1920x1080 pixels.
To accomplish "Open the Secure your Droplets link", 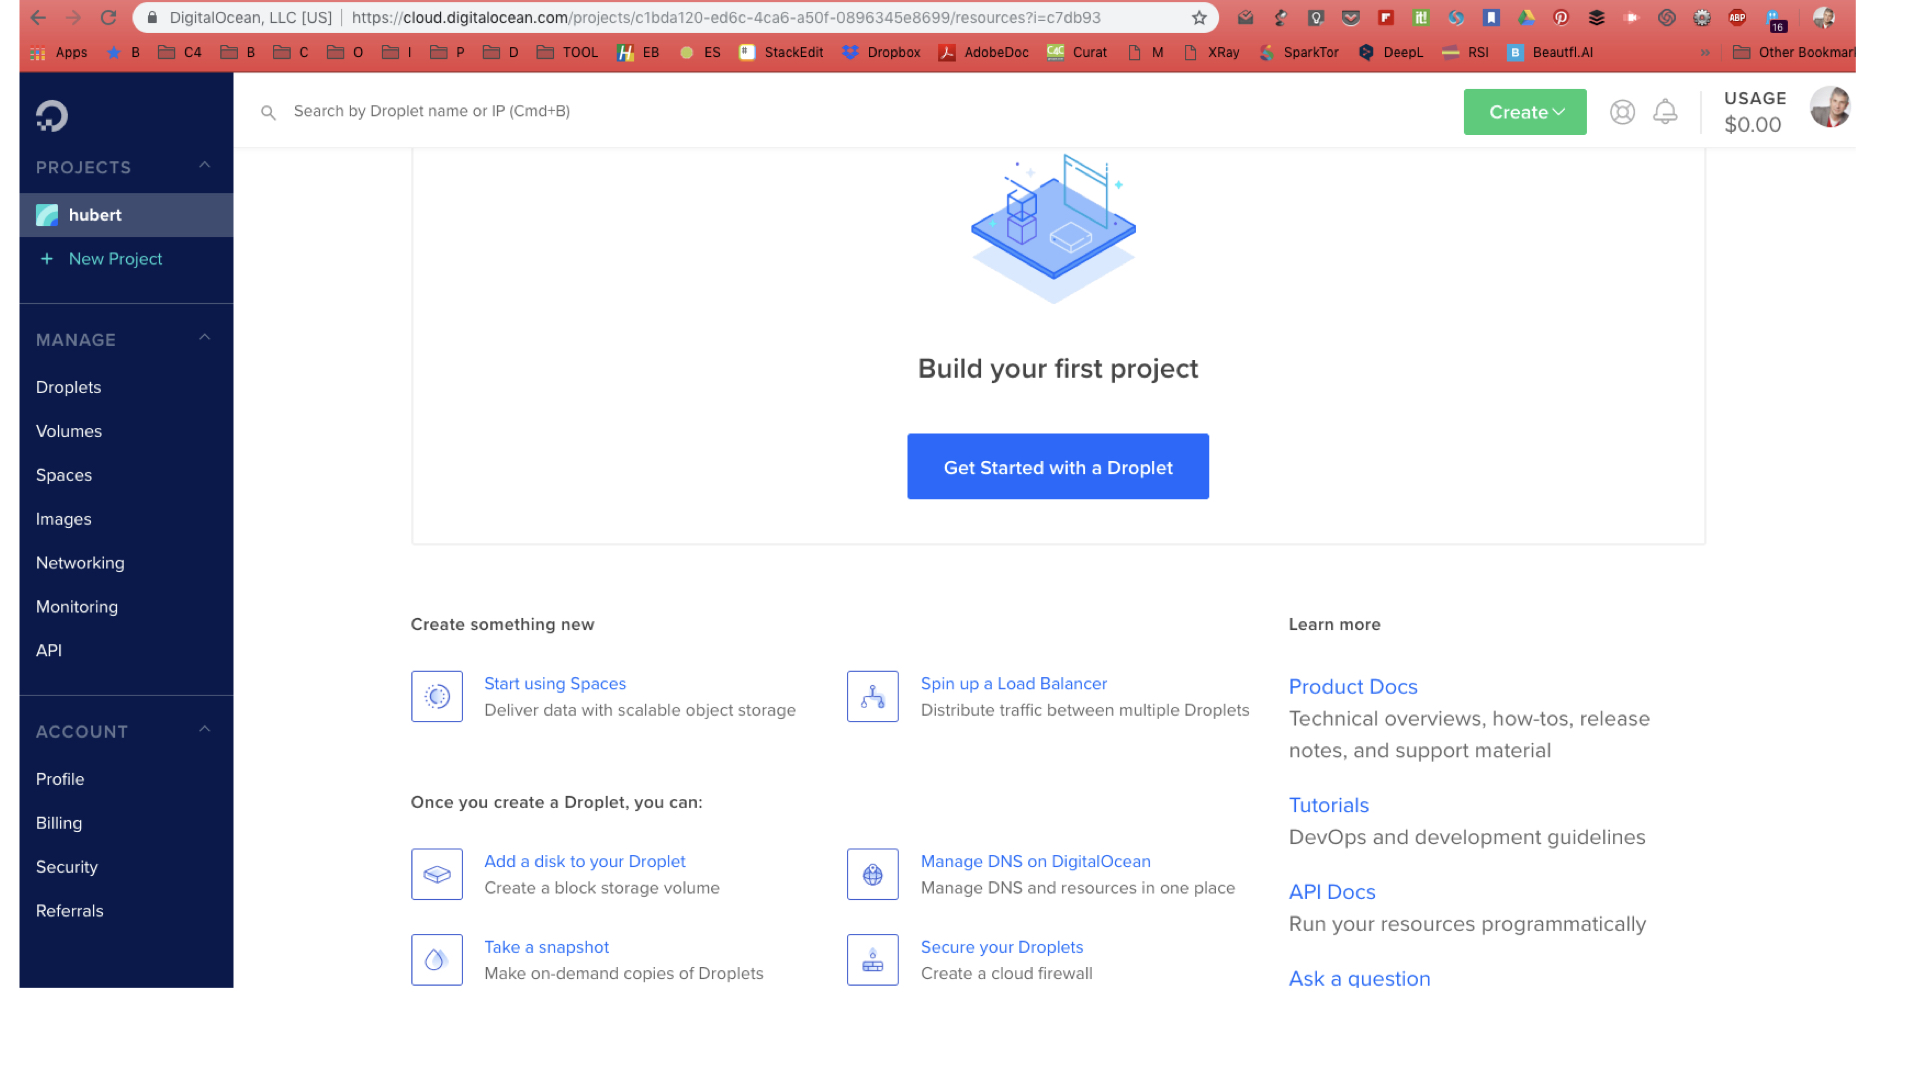I will (1002, 948).
